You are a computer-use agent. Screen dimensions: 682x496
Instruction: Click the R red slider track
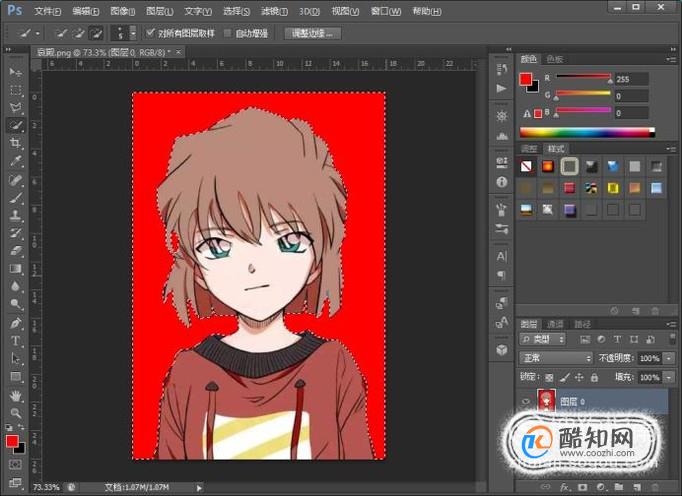(583, 77)
